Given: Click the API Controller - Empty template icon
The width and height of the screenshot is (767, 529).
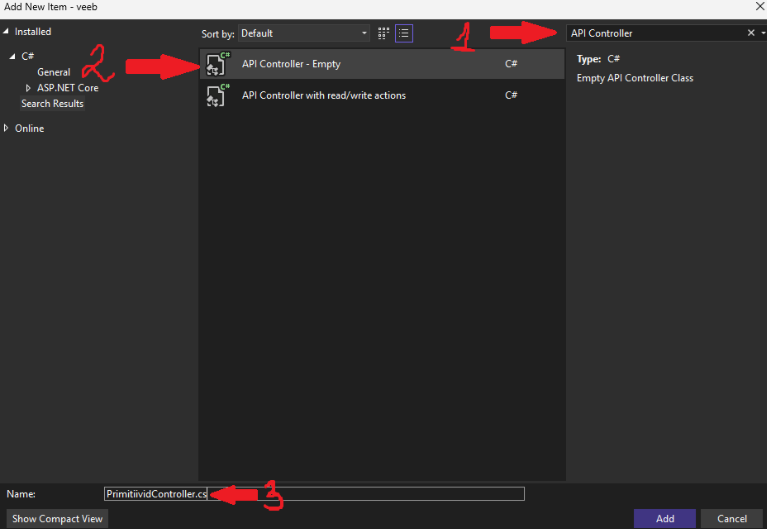Looking at the screenshot, I should [217, 65].
